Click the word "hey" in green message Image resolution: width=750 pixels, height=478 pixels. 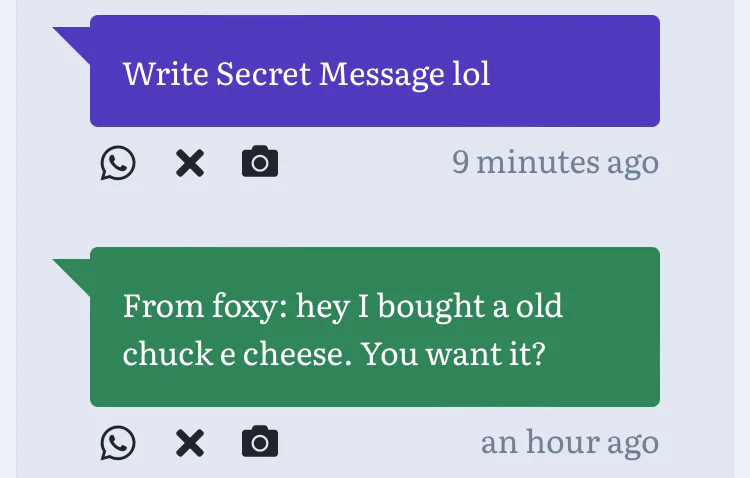[323, 306]
